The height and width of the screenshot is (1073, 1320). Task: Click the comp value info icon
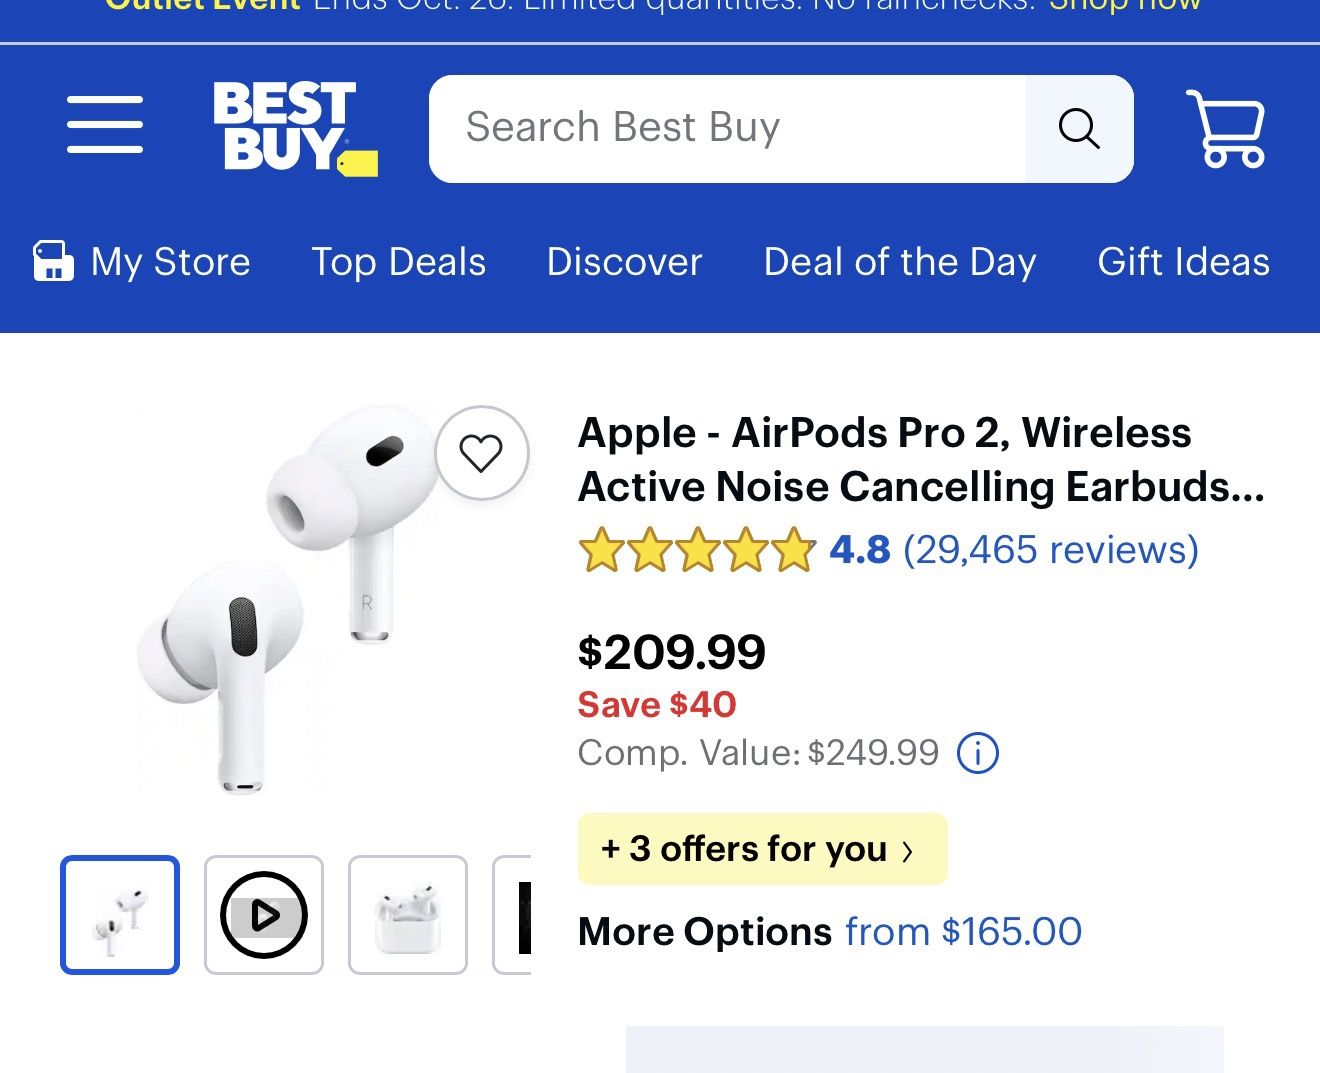(x=978, y=753)
